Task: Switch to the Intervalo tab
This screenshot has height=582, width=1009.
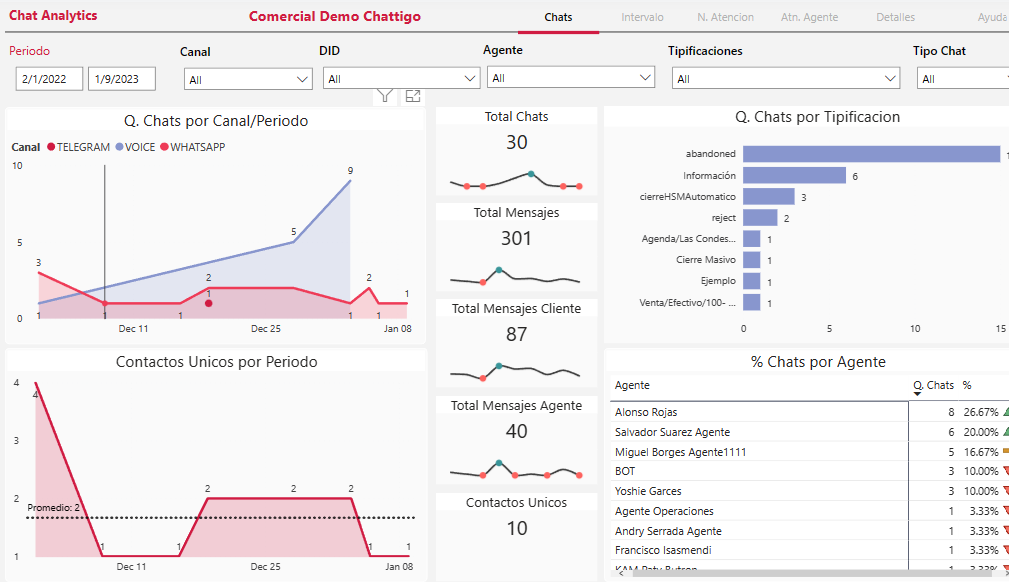Action: coord(642,17)
